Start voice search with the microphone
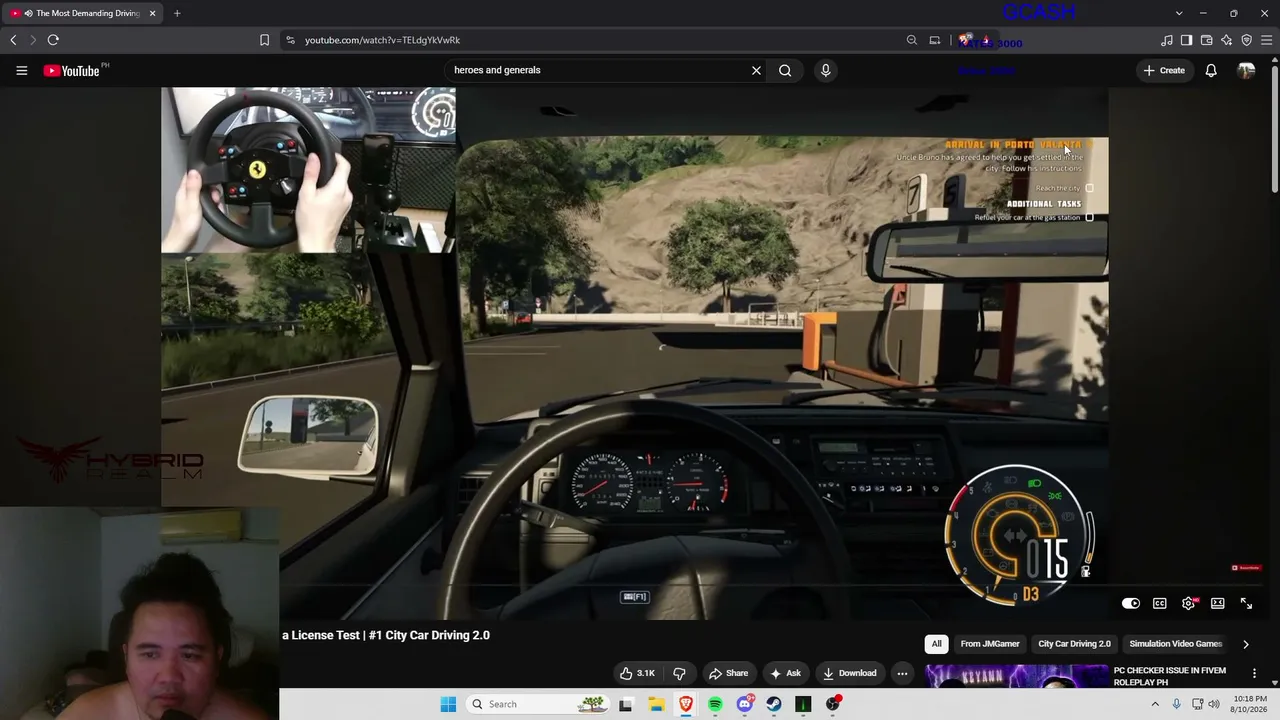1280x720 pixels. (x=825, y=70)
